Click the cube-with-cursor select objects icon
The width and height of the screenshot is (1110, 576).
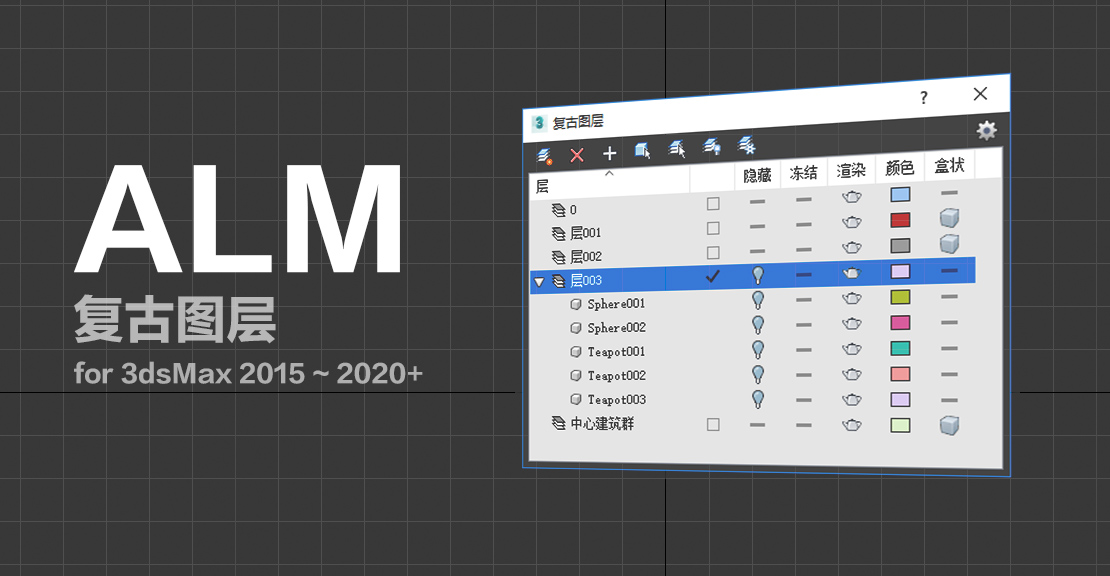pyautogui.click(x=643, y=151)
